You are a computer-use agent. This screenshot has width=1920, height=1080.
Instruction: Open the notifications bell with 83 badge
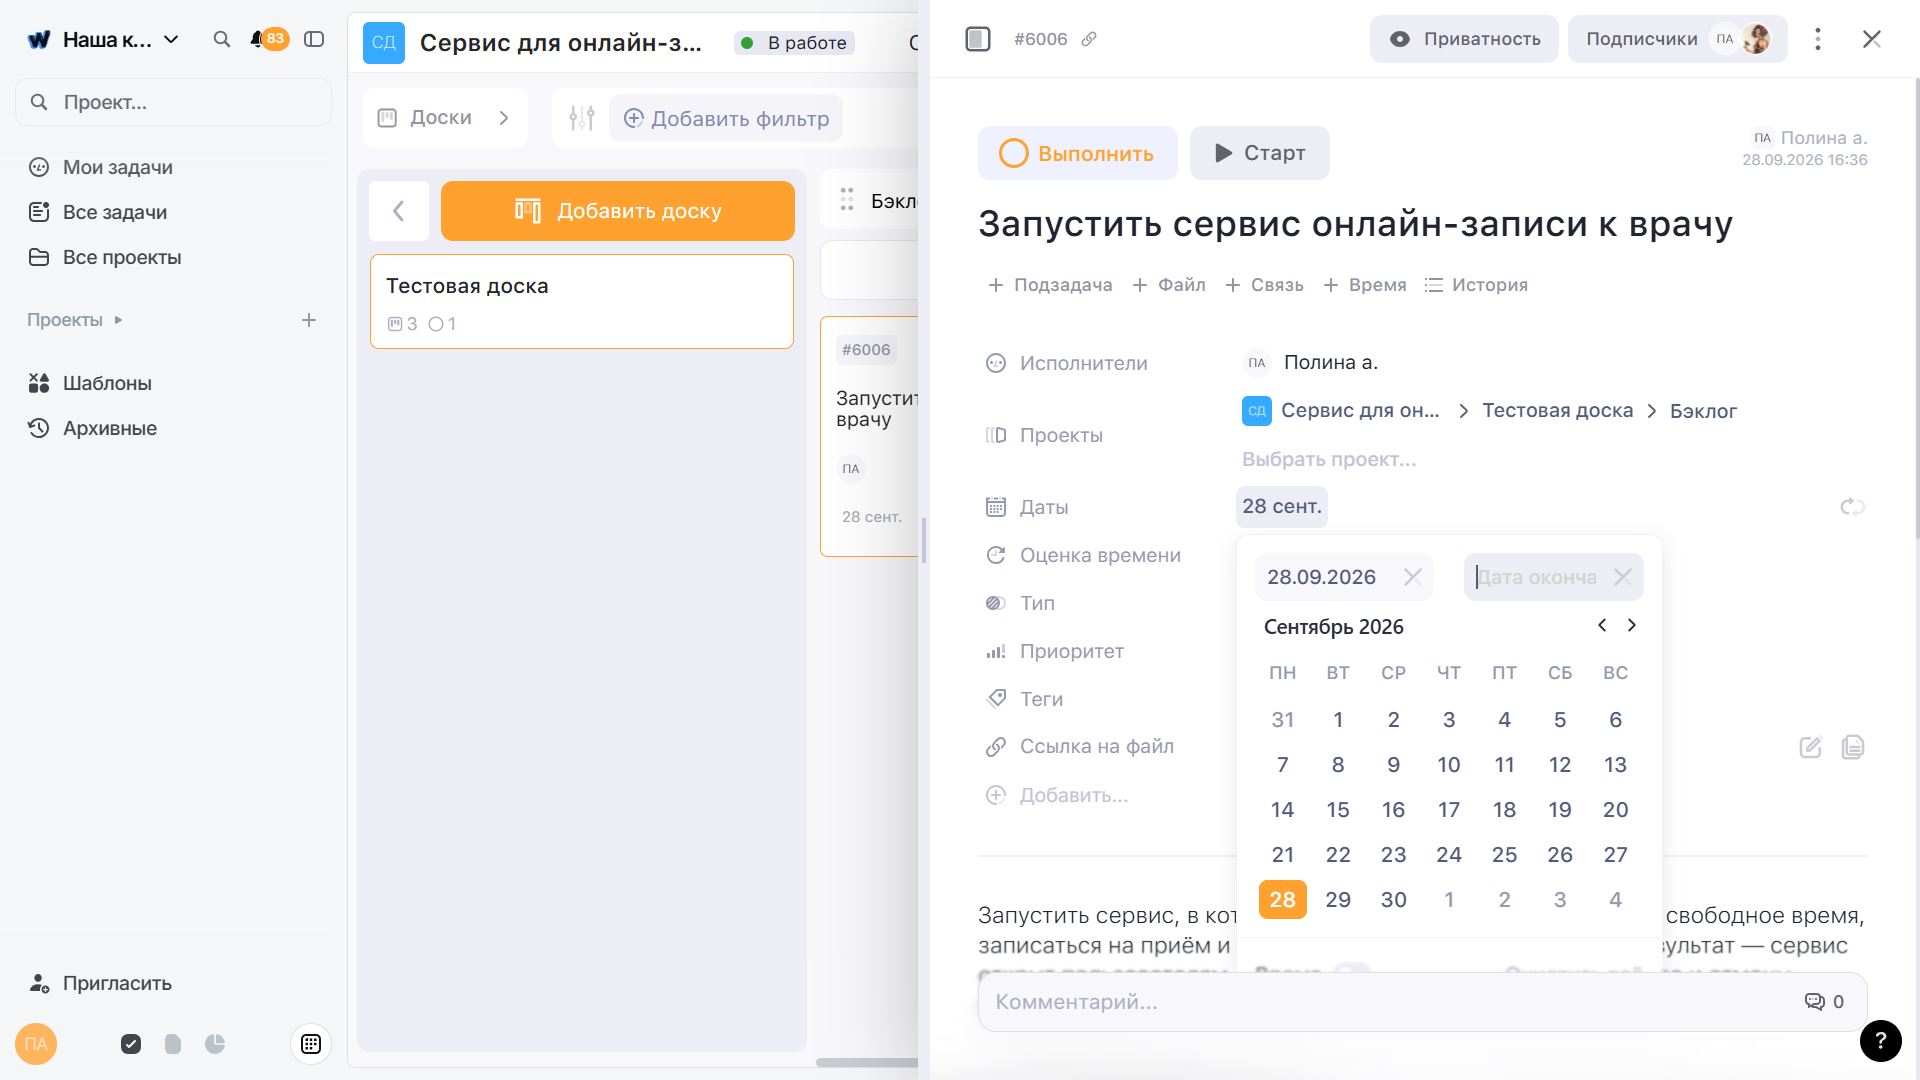pos(269,39)
